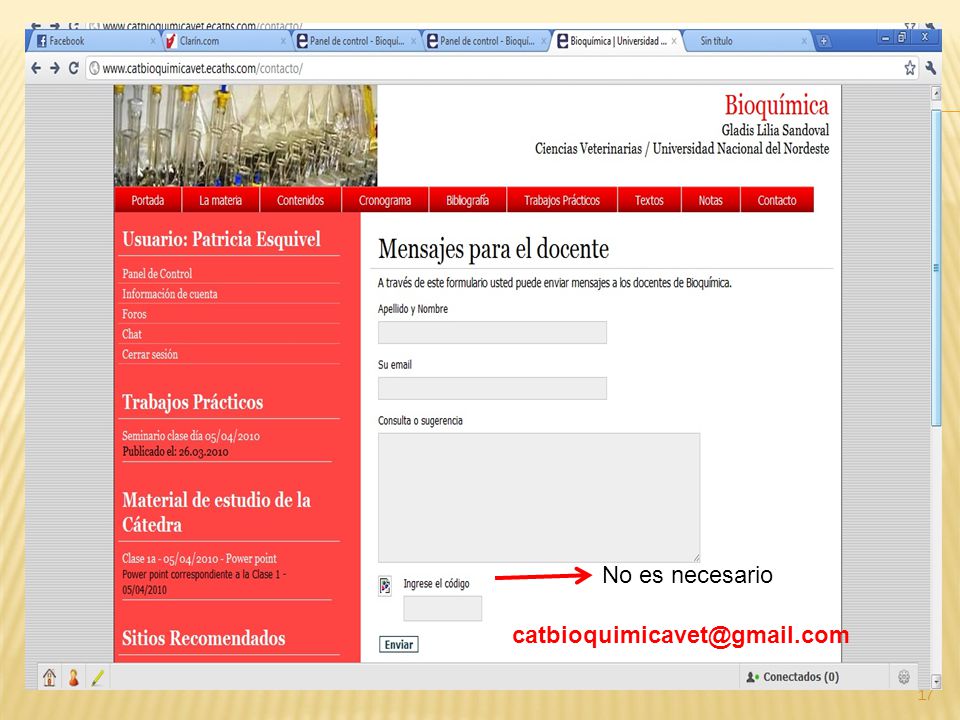Click the browser forward arrow
This screenshot has height=720, width=960.
(55, 68)
